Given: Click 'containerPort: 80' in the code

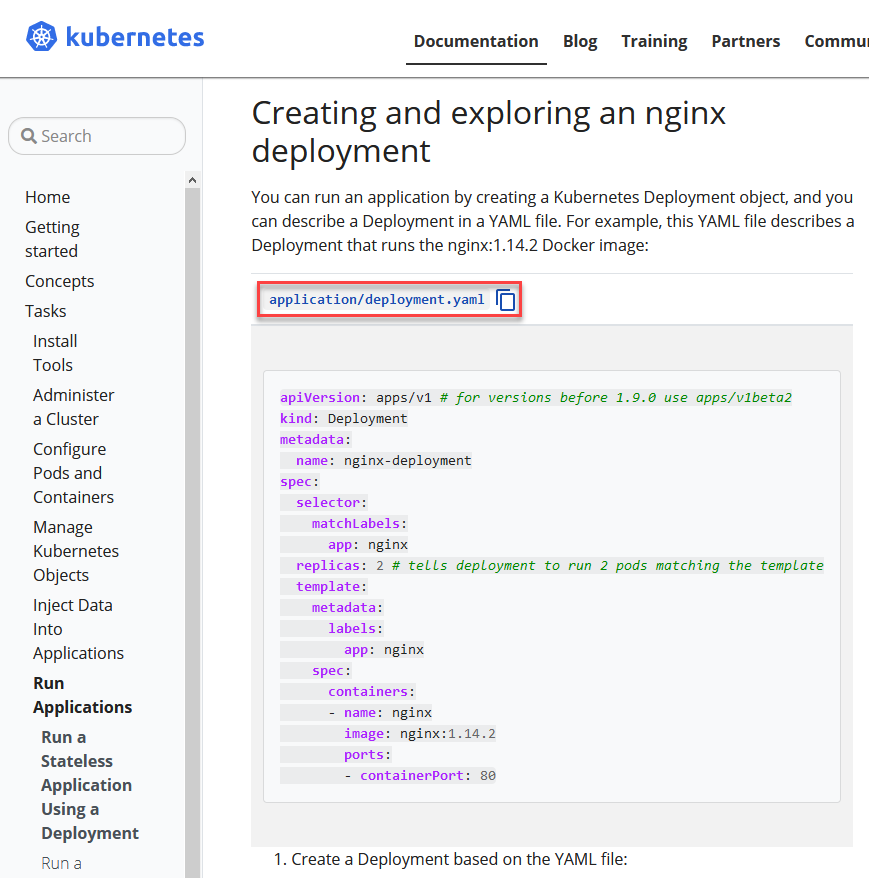Looking at the screenshot, I should click(x=428, y=776).
